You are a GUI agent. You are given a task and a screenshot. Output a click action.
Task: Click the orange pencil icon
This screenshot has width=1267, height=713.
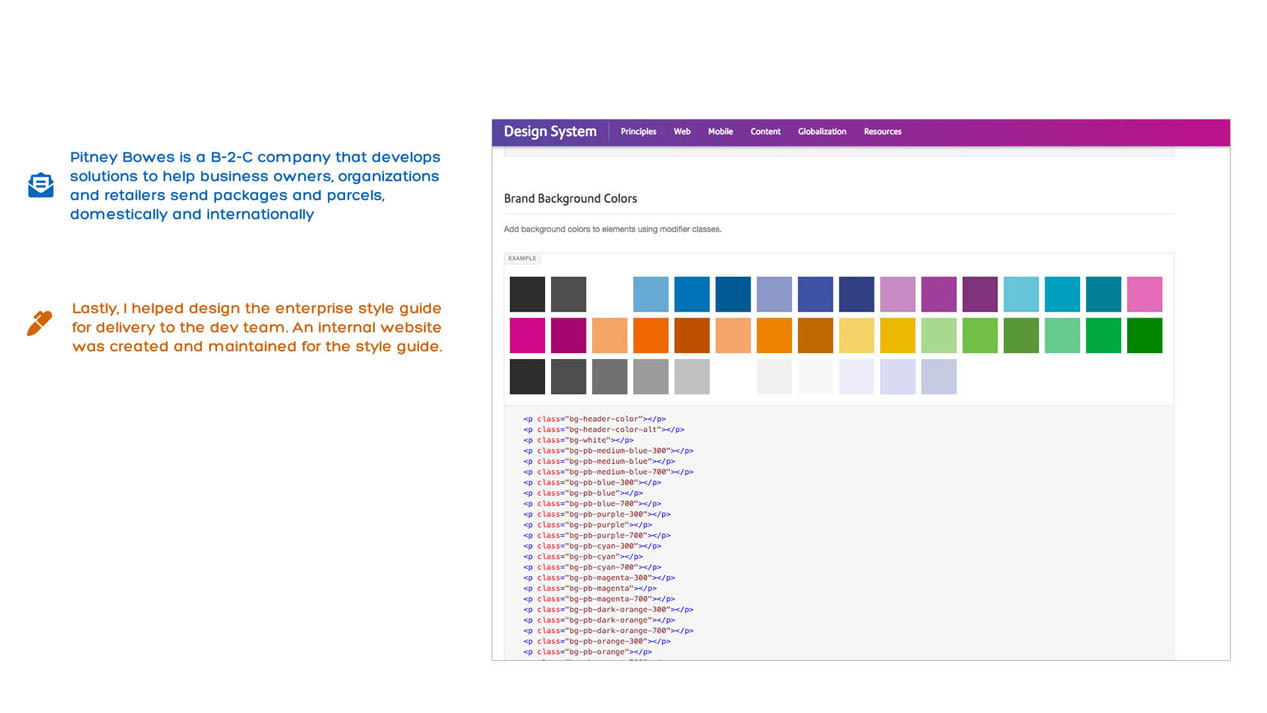click(39, 323)
